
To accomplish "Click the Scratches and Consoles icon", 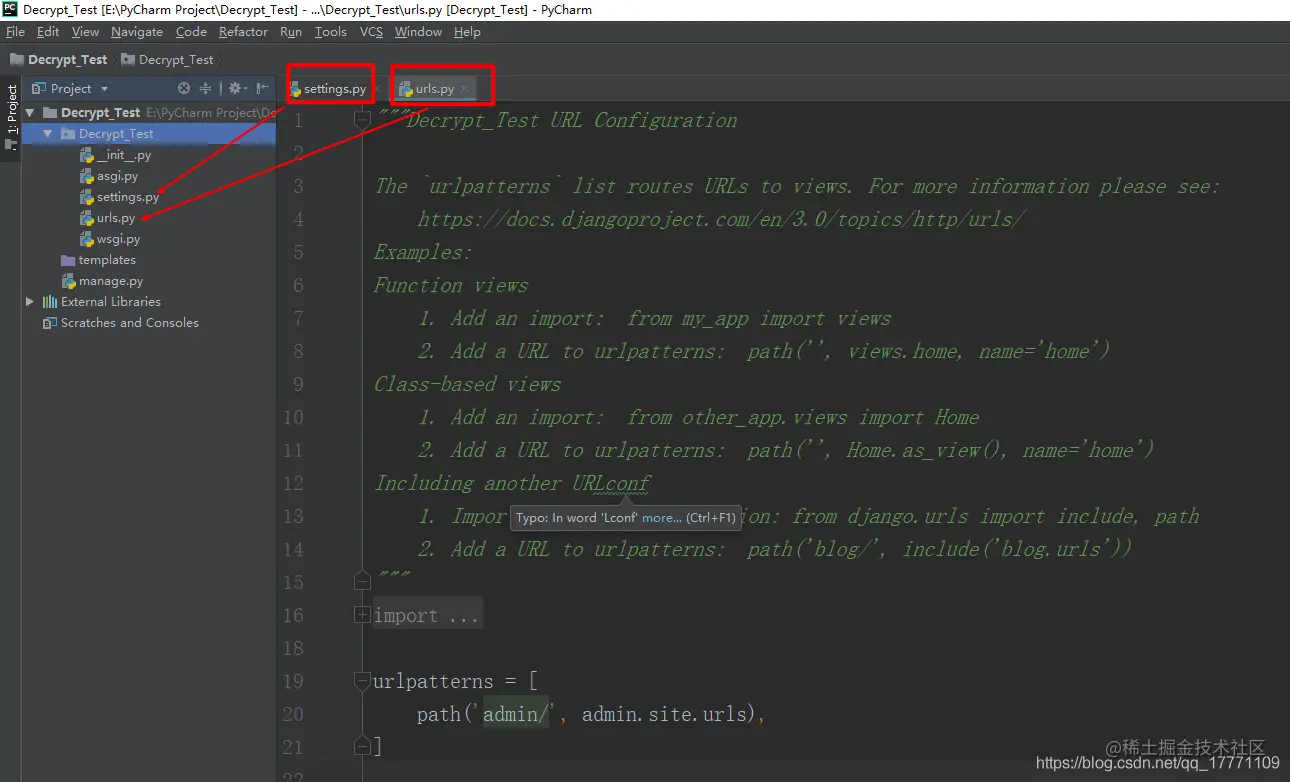I will 50,323.
